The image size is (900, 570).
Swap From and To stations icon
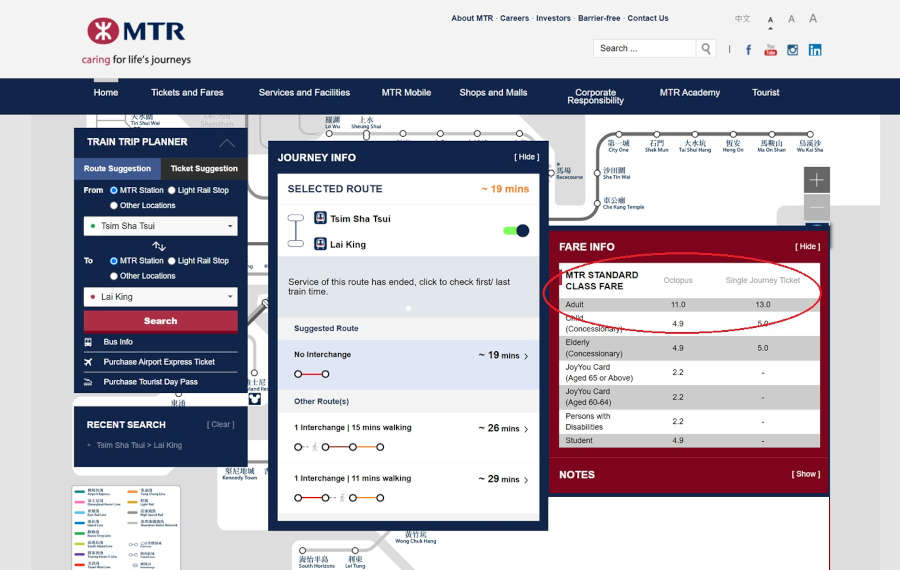click(x=159, y=246)
